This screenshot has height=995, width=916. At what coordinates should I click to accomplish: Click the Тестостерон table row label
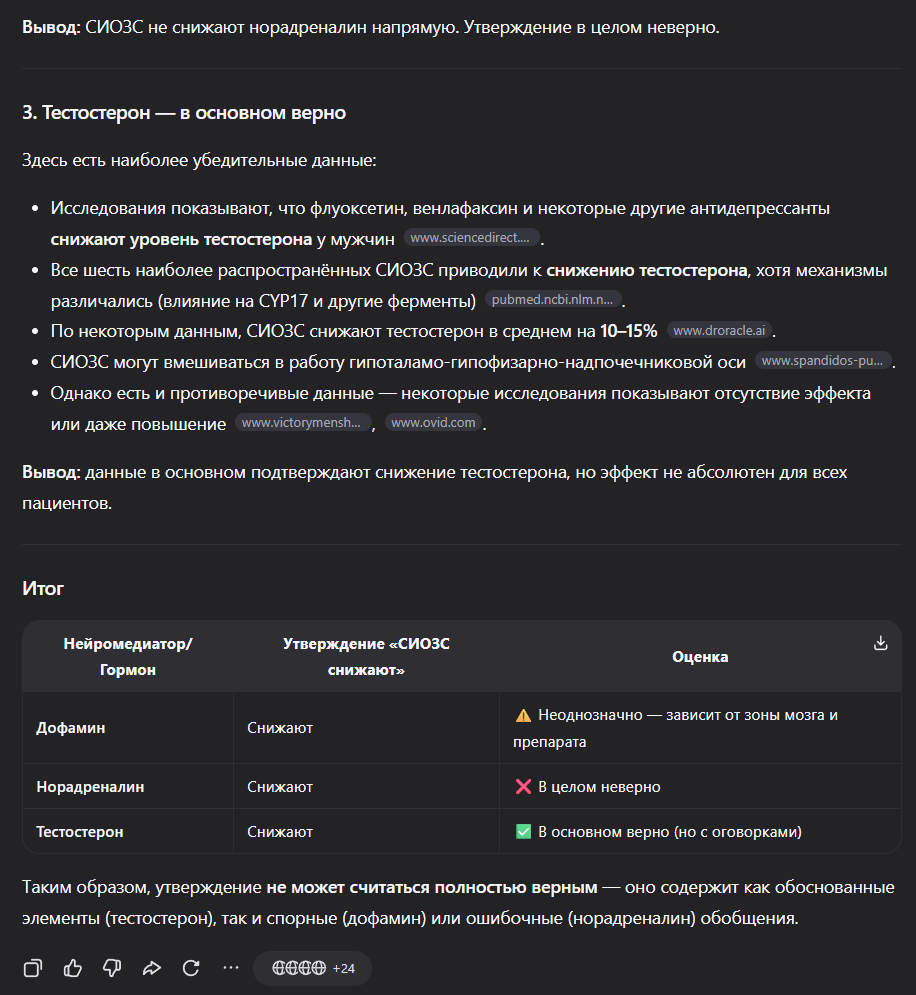[79, 832]
